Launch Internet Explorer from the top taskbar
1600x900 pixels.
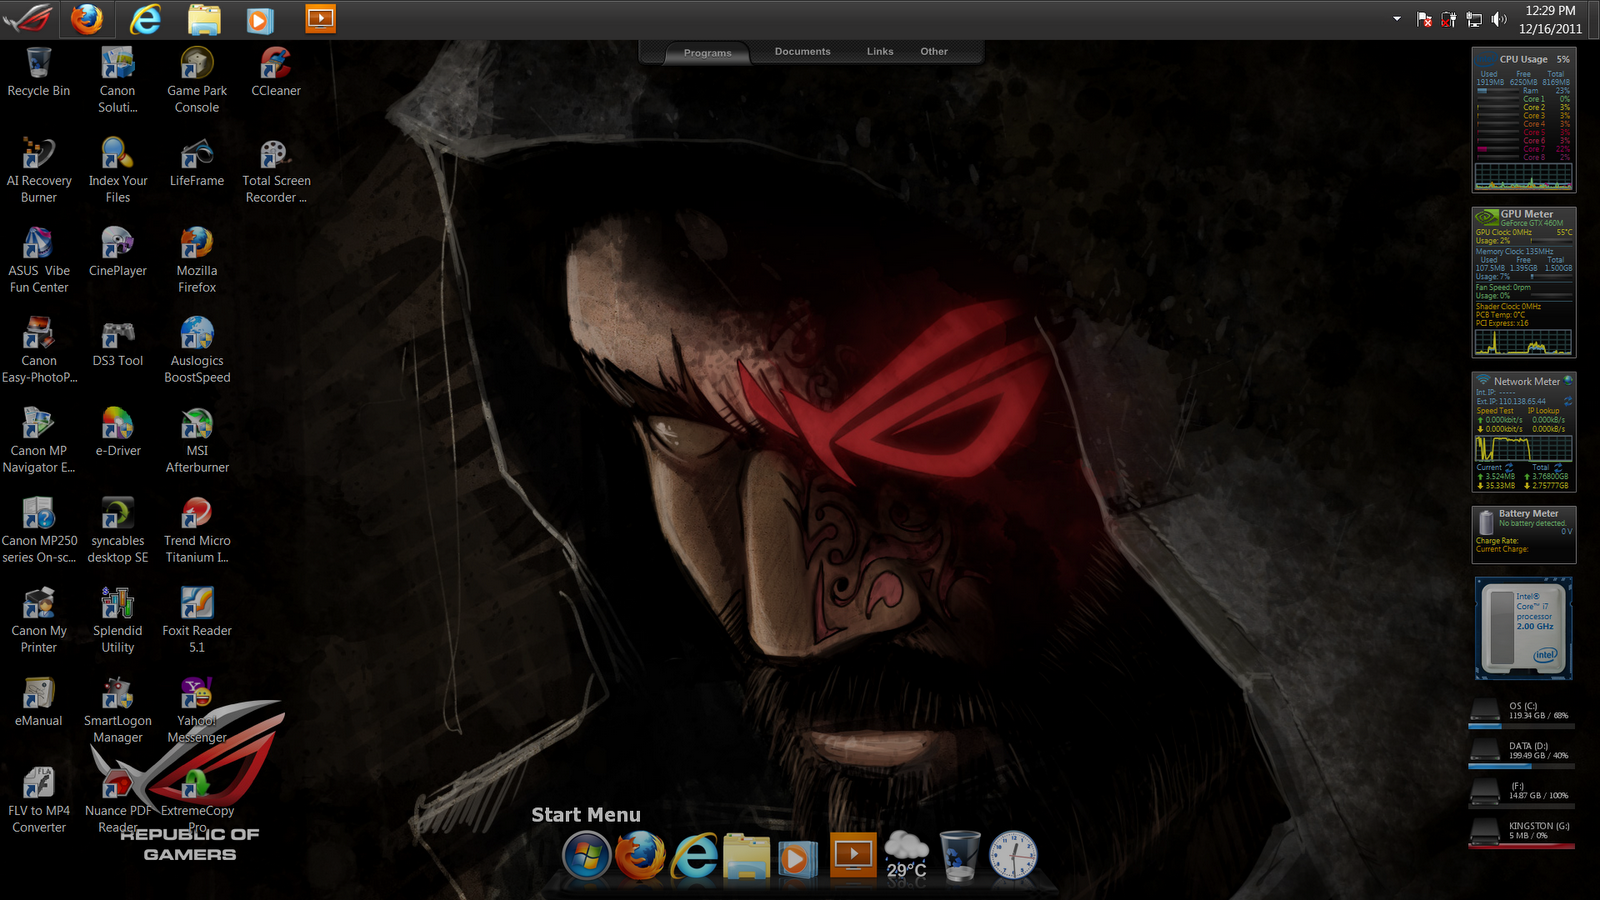pos(146,19)
